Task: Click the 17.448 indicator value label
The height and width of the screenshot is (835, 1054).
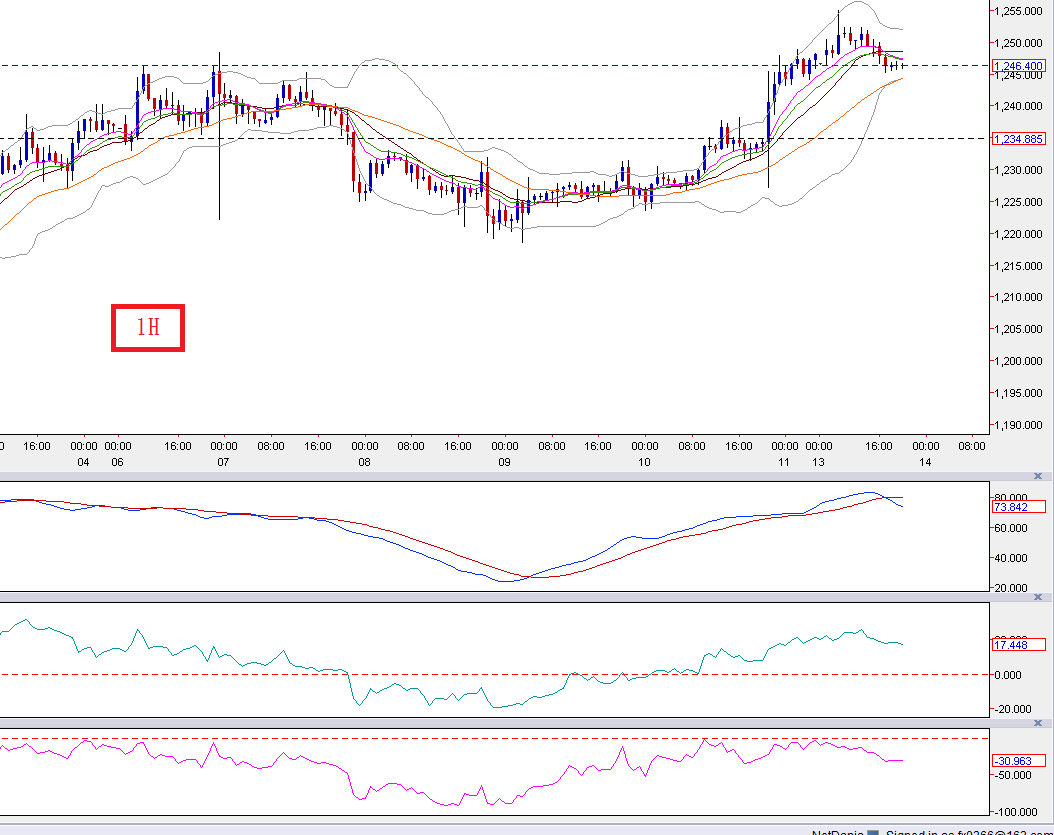Action: point(1018,645)
